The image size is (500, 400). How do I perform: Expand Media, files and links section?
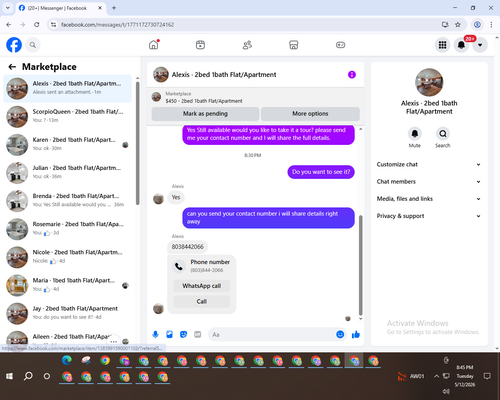pos(429,199)
